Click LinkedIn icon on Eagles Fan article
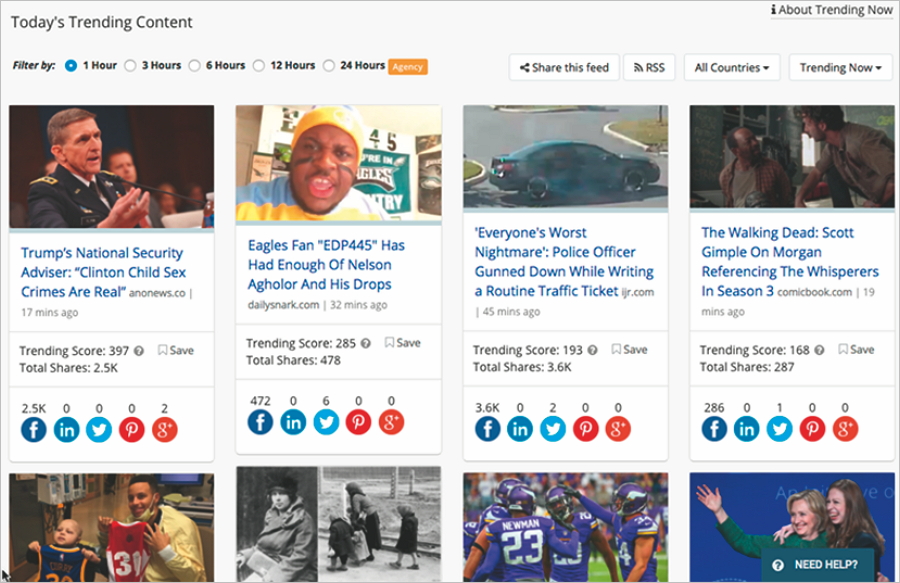The height and width of the screenshot is (583, 900). pos(293,422)
